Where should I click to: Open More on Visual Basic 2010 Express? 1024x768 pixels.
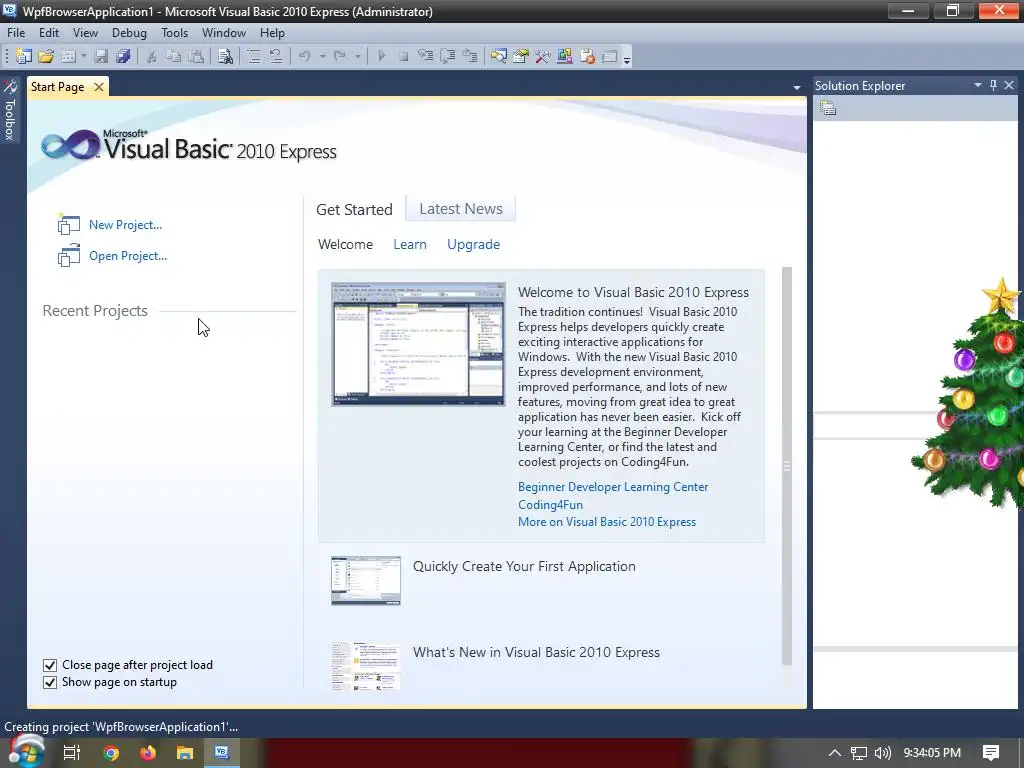coord(607,522)
